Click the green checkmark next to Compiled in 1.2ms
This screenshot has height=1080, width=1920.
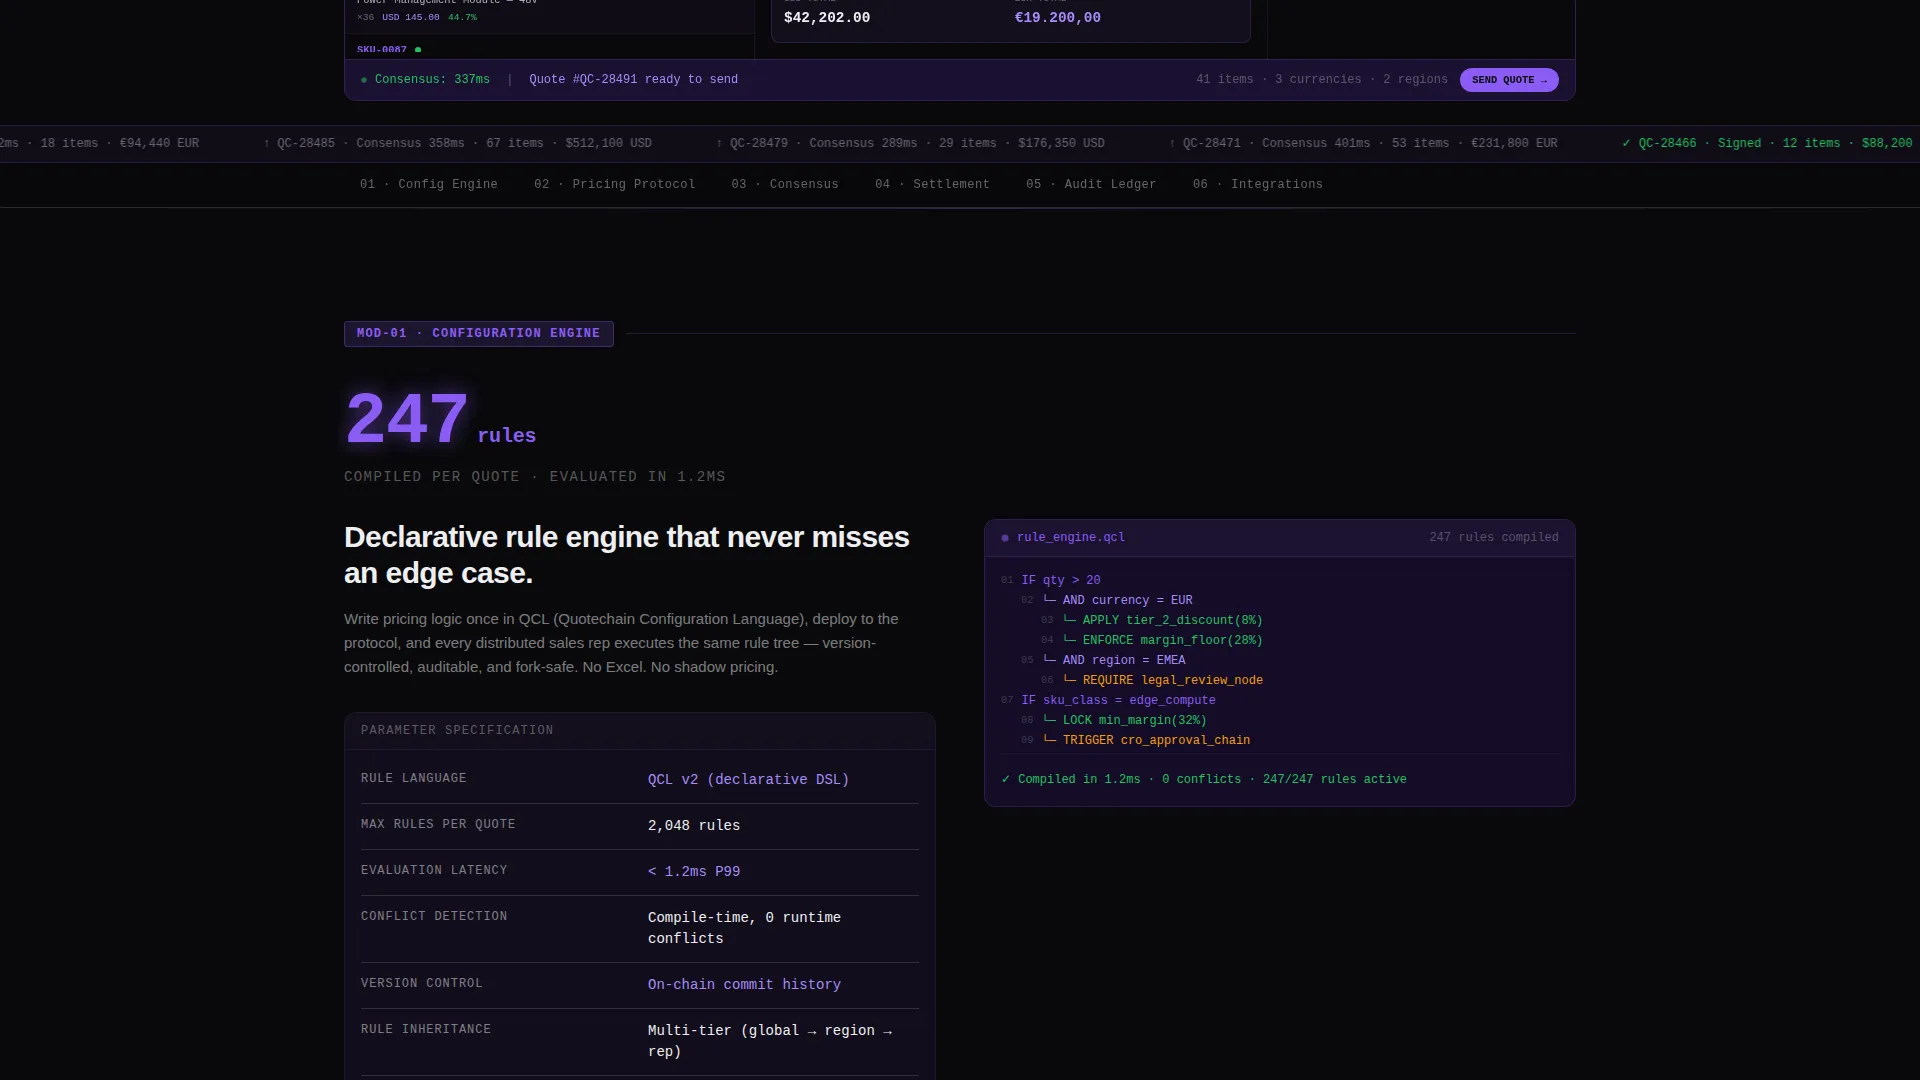click(x=1006, y=779)
